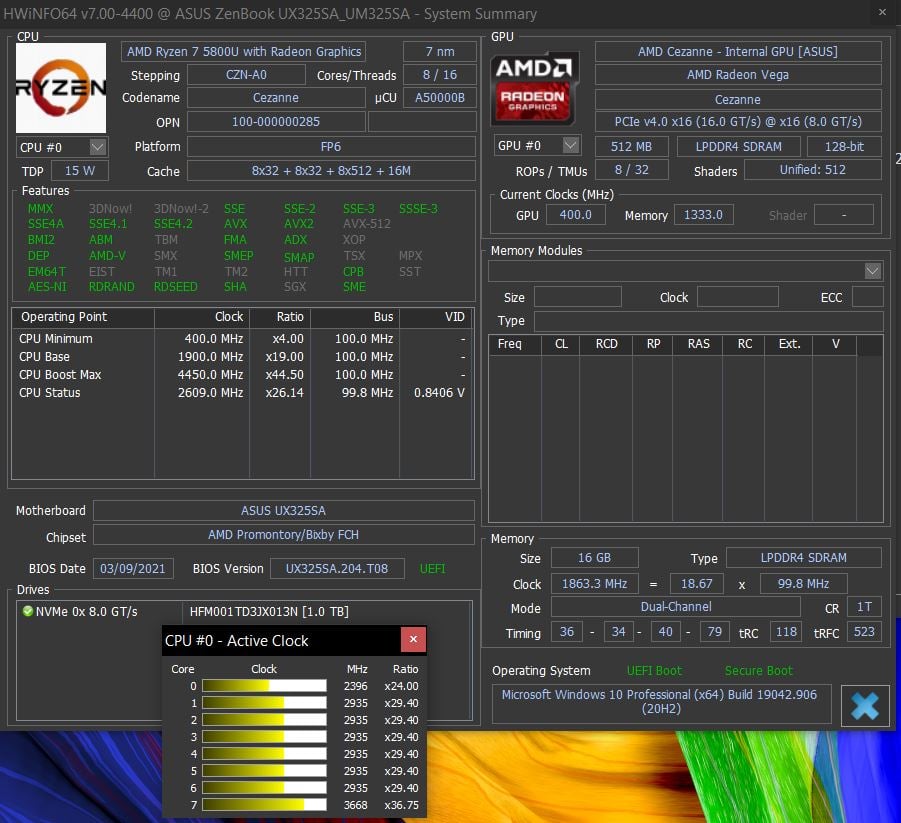Click the PCIe v4.0 x16 field
The image size is (901, 823).
tap(738, 122)
